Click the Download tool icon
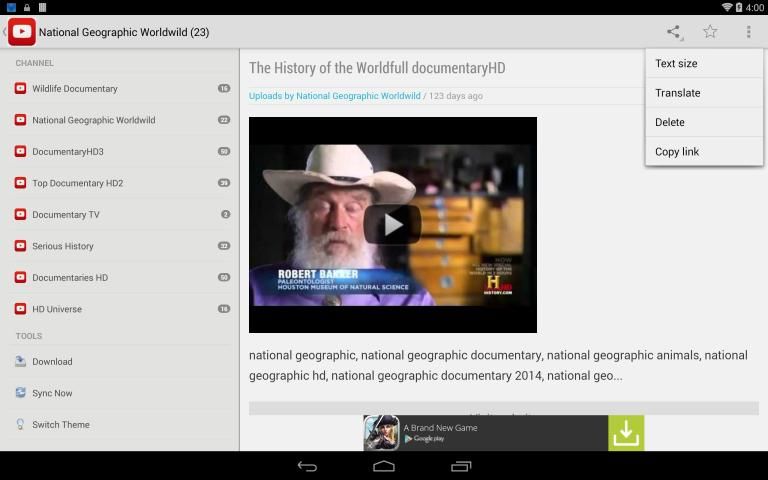768x480 pixels. pos(20,362)
